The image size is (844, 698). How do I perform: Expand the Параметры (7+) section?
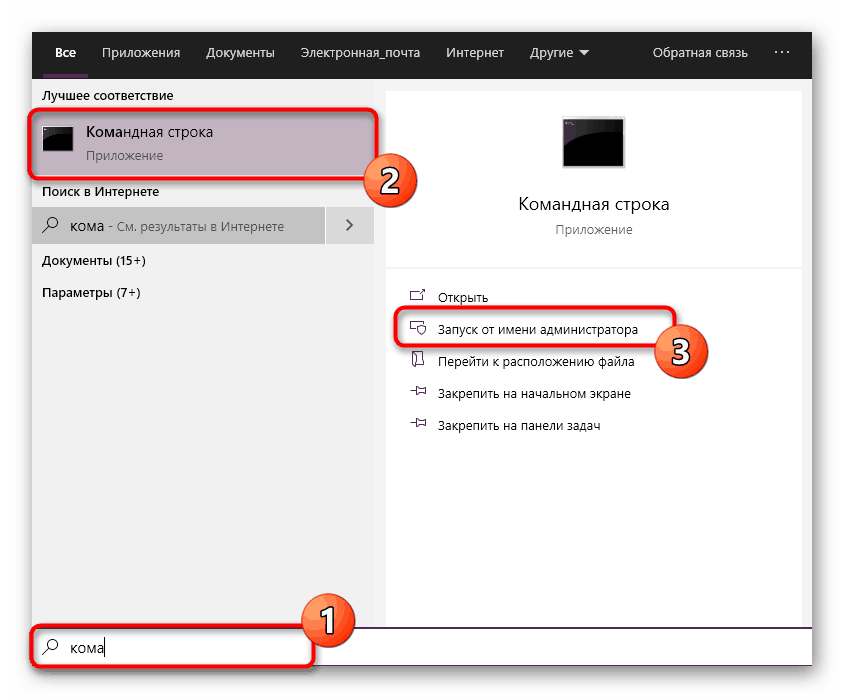[x=91, y=293]
